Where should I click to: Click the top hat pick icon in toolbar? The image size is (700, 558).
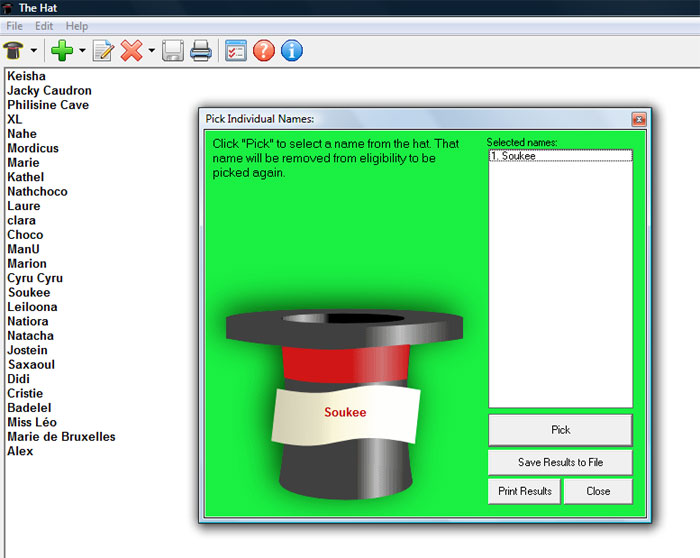[13, 50]
